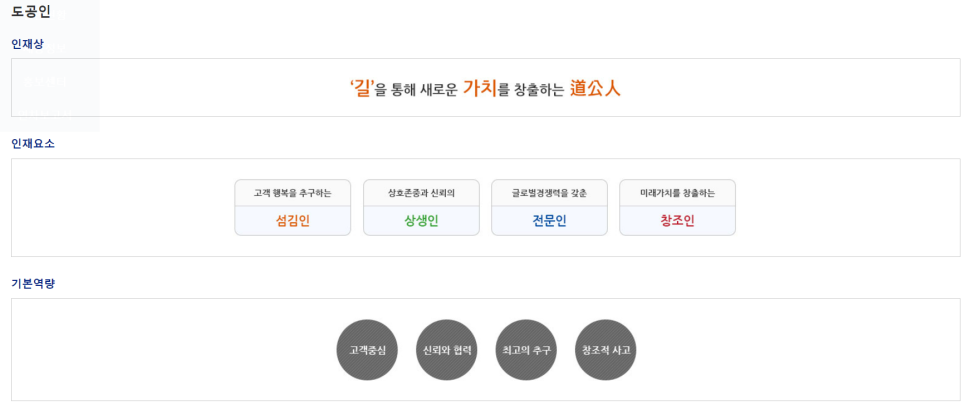Viewport: 966px width, 405px height.
Task: Click the 도공인 page title
Action: click(x=31, y=12)
